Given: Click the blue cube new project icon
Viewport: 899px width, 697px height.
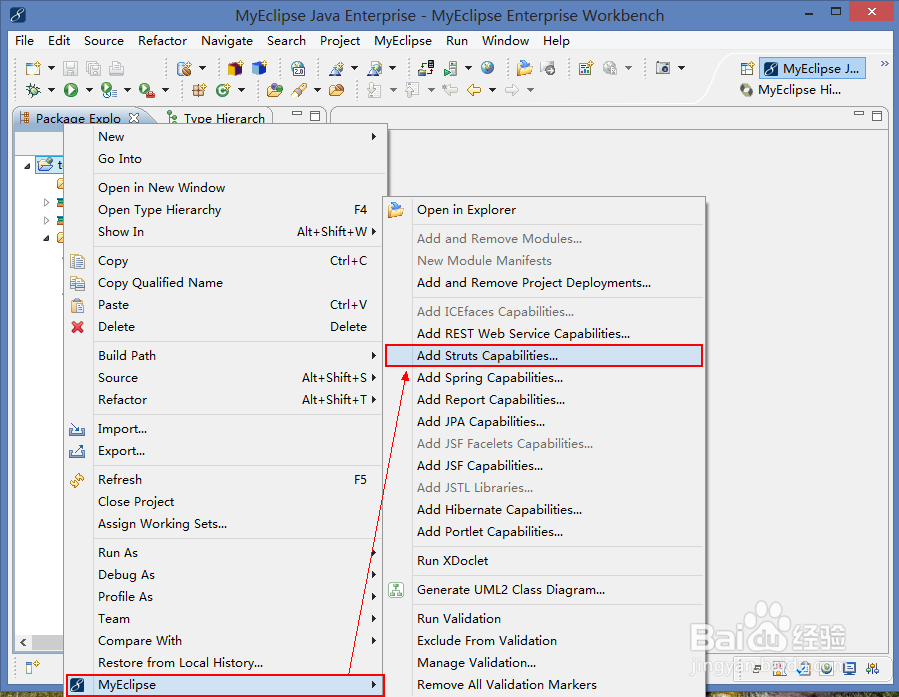Looking at the screenshot, I should pos(259,68).
